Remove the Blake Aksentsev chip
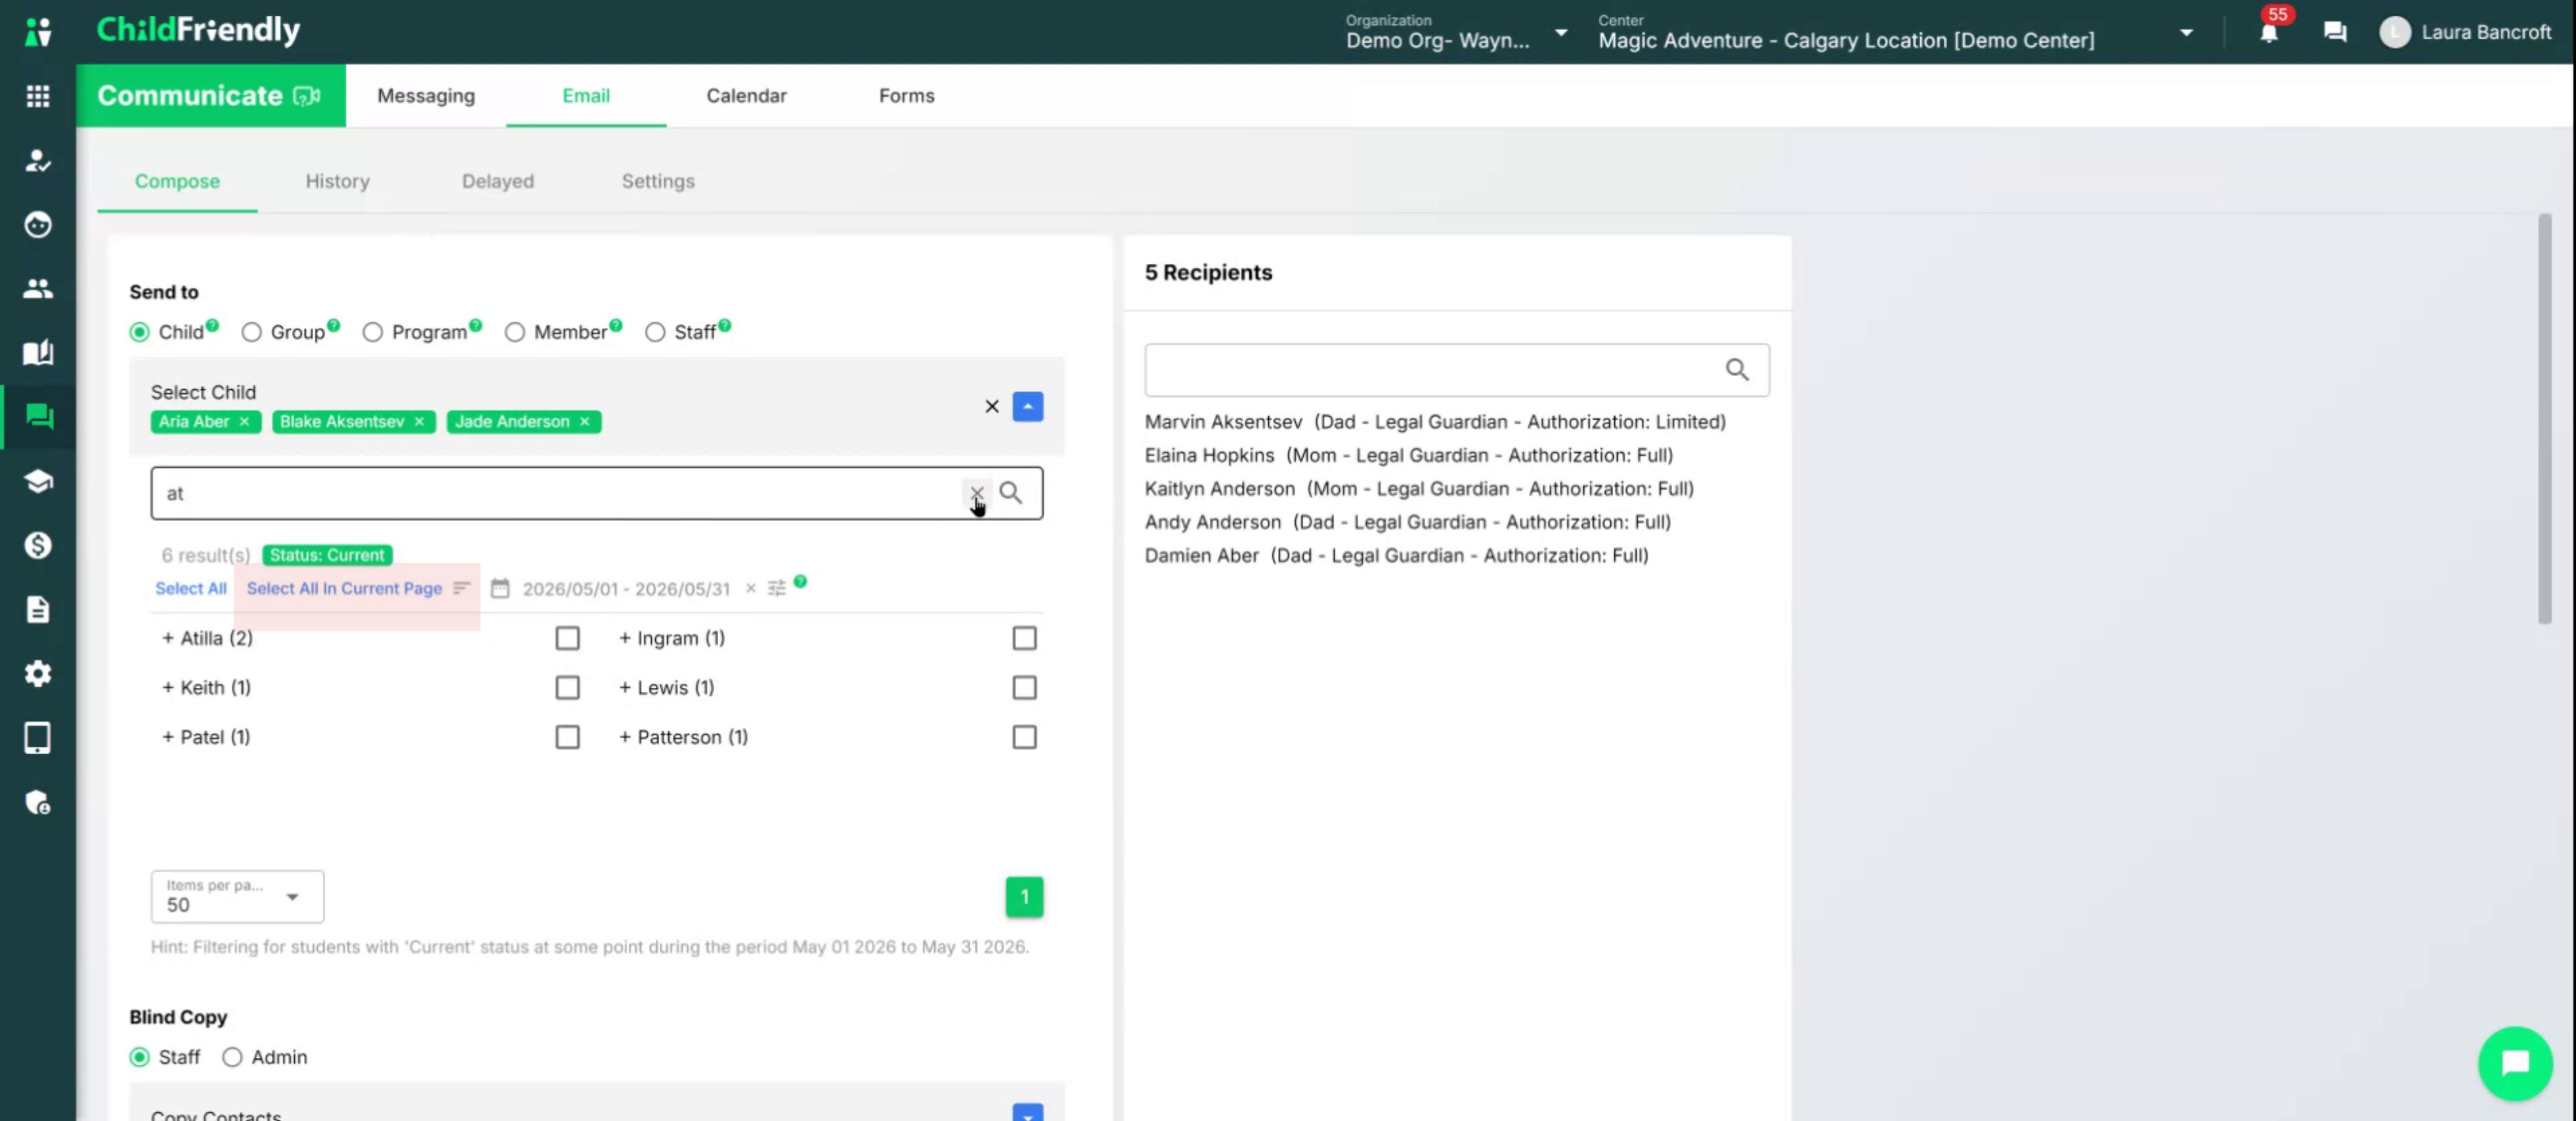2576x1121 pixels. pos(419,421)
